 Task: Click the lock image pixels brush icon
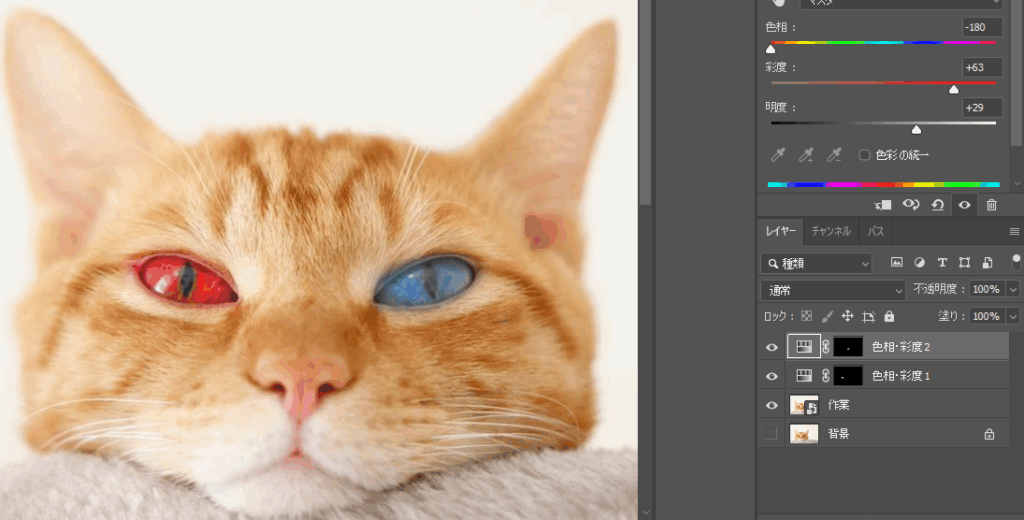coord(827,316)
